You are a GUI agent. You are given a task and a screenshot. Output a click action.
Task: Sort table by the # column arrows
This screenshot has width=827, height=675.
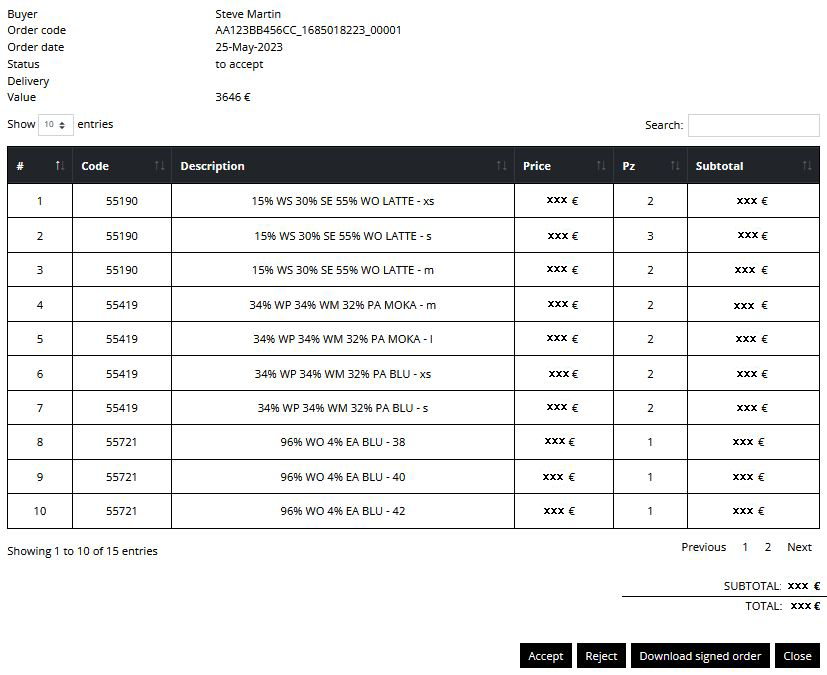pos(59,166)
